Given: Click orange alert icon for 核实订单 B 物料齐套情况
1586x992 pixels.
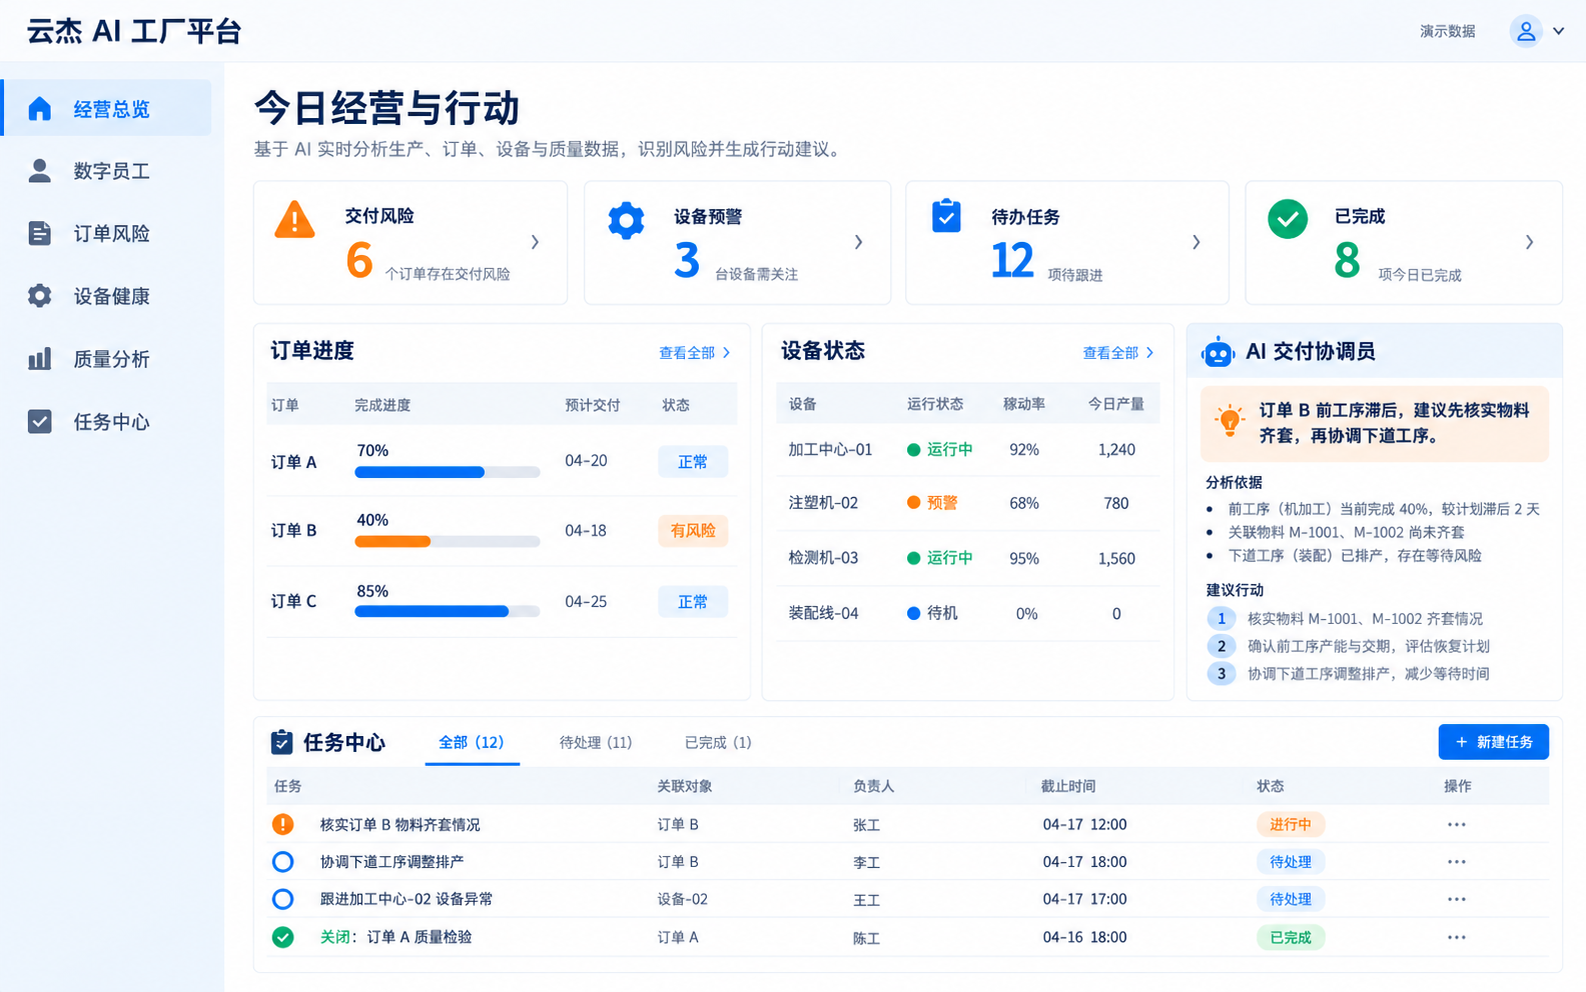Looking at the screenshot, I should [283, 824].
